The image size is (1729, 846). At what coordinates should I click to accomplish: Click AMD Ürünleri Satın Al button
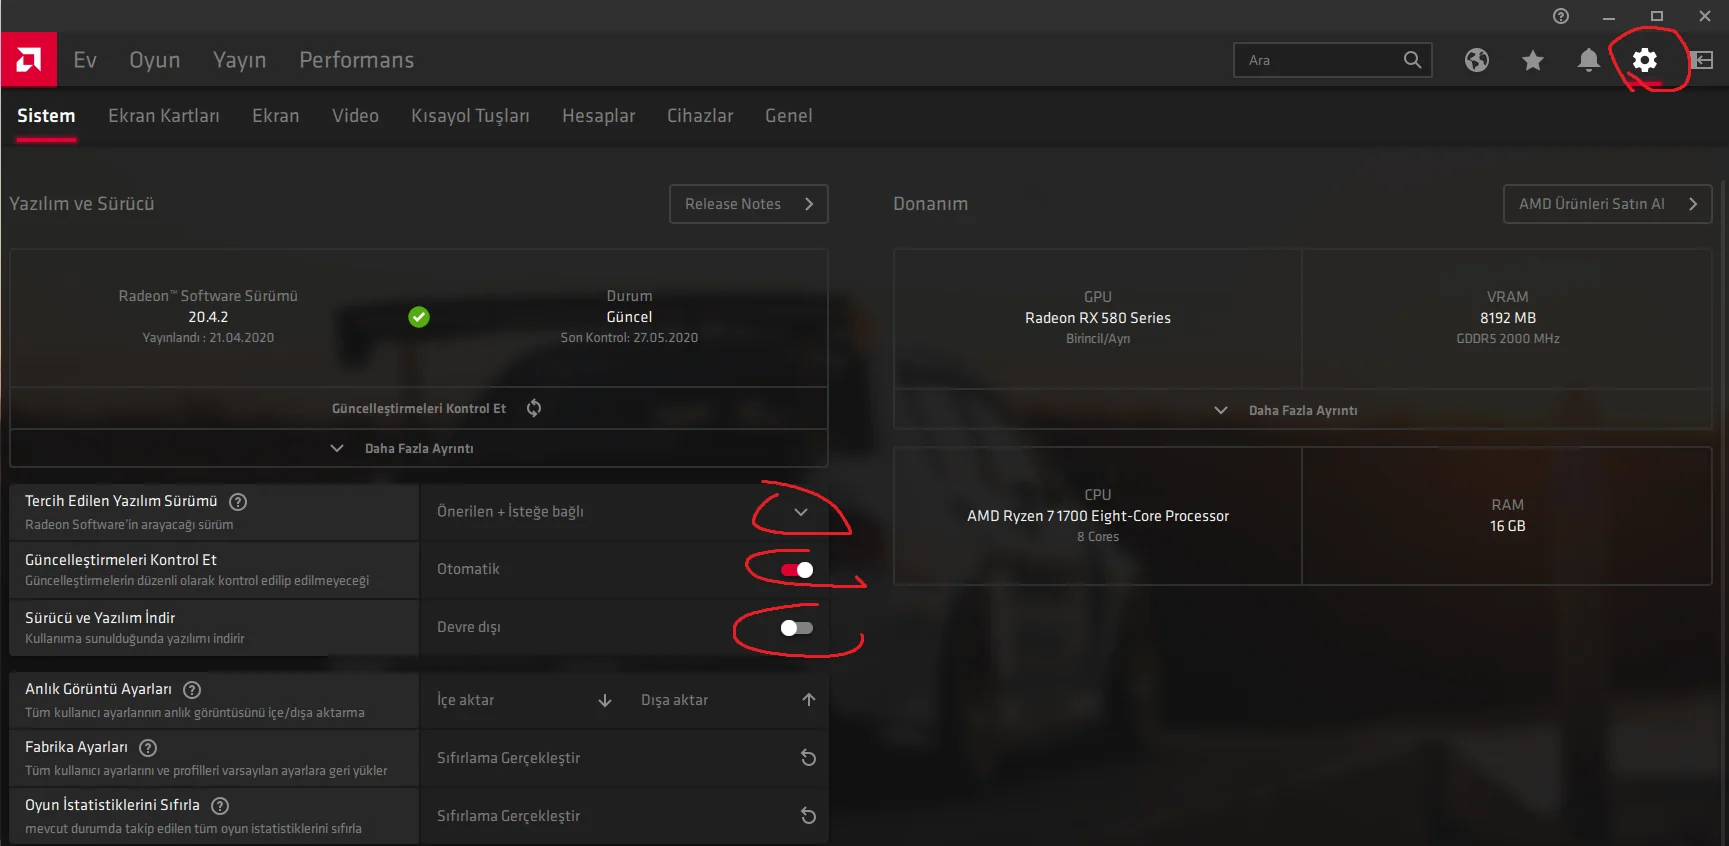coord(1608,204)
